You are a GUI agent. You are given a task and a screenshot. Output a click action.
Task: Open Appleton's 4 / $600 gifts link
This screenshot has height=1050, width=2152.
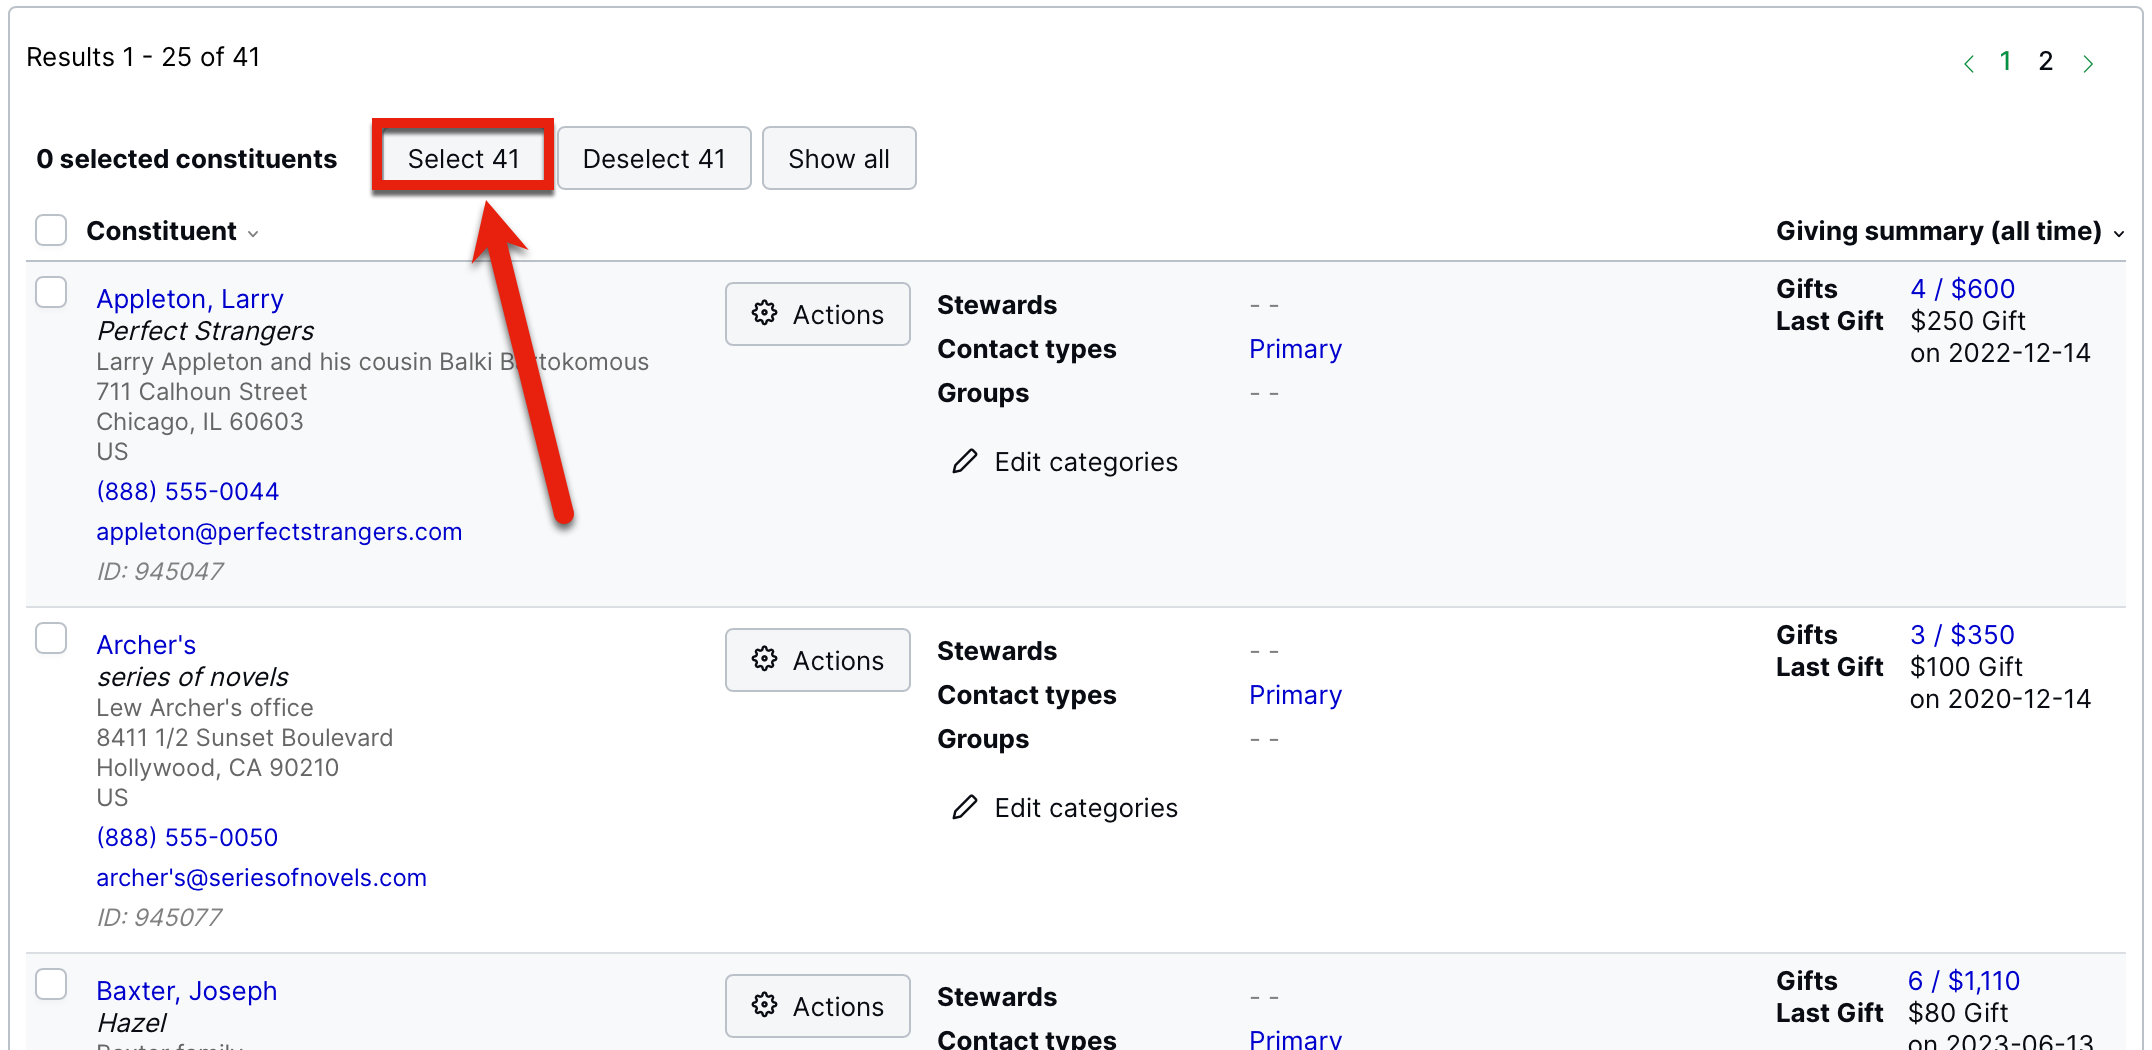tap(1962, 289)
